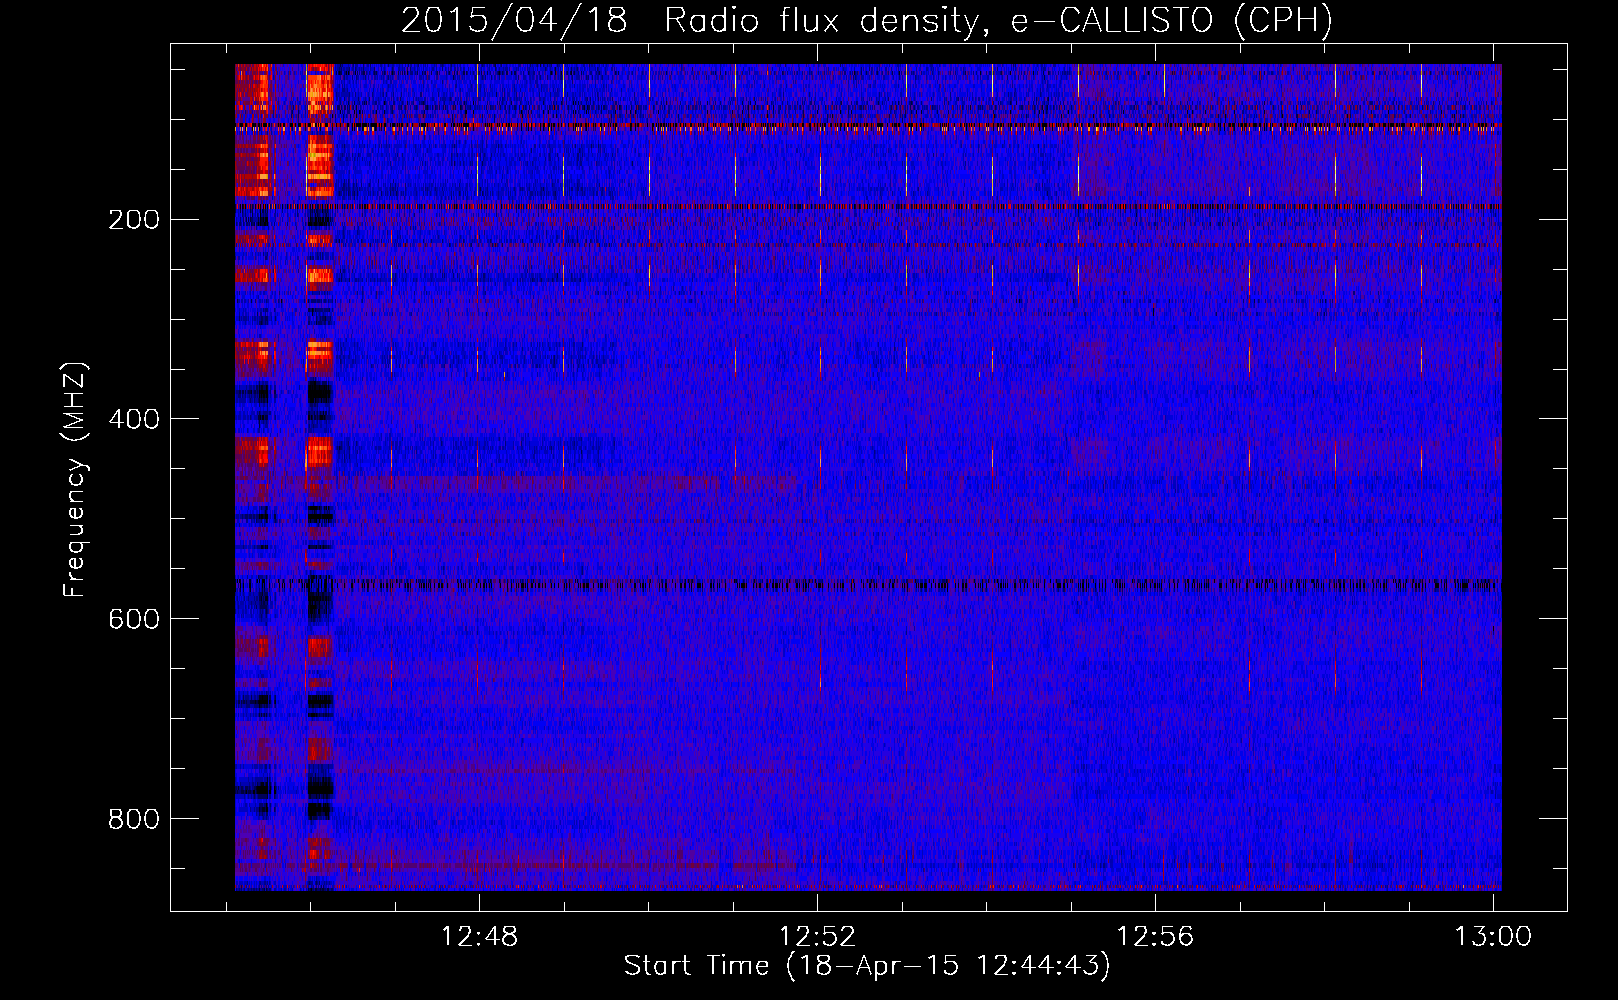Click the 'Frequency (MHZ)' axis label
1618x1000 pixels.
point(75,480)
